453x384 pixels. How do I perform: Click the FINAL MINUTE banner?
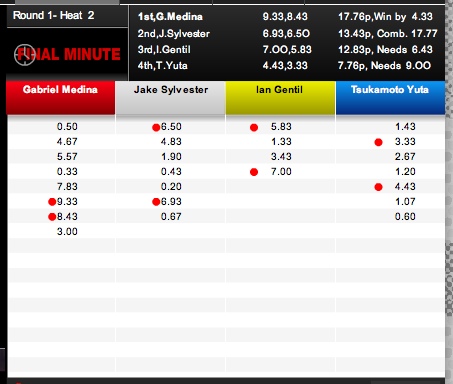(67, 55)
